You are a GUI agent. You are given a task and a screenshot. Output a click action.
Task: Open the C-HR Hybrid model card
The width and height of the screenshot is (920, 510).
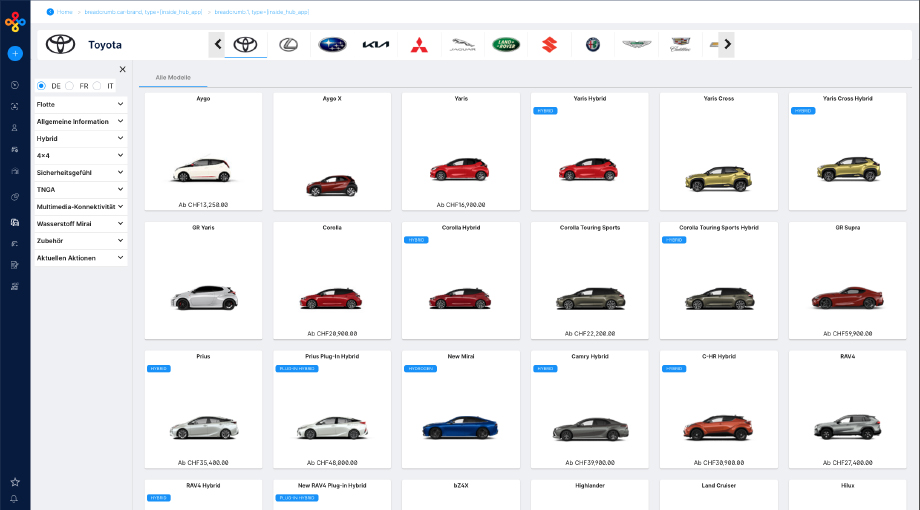click(719, 410)
